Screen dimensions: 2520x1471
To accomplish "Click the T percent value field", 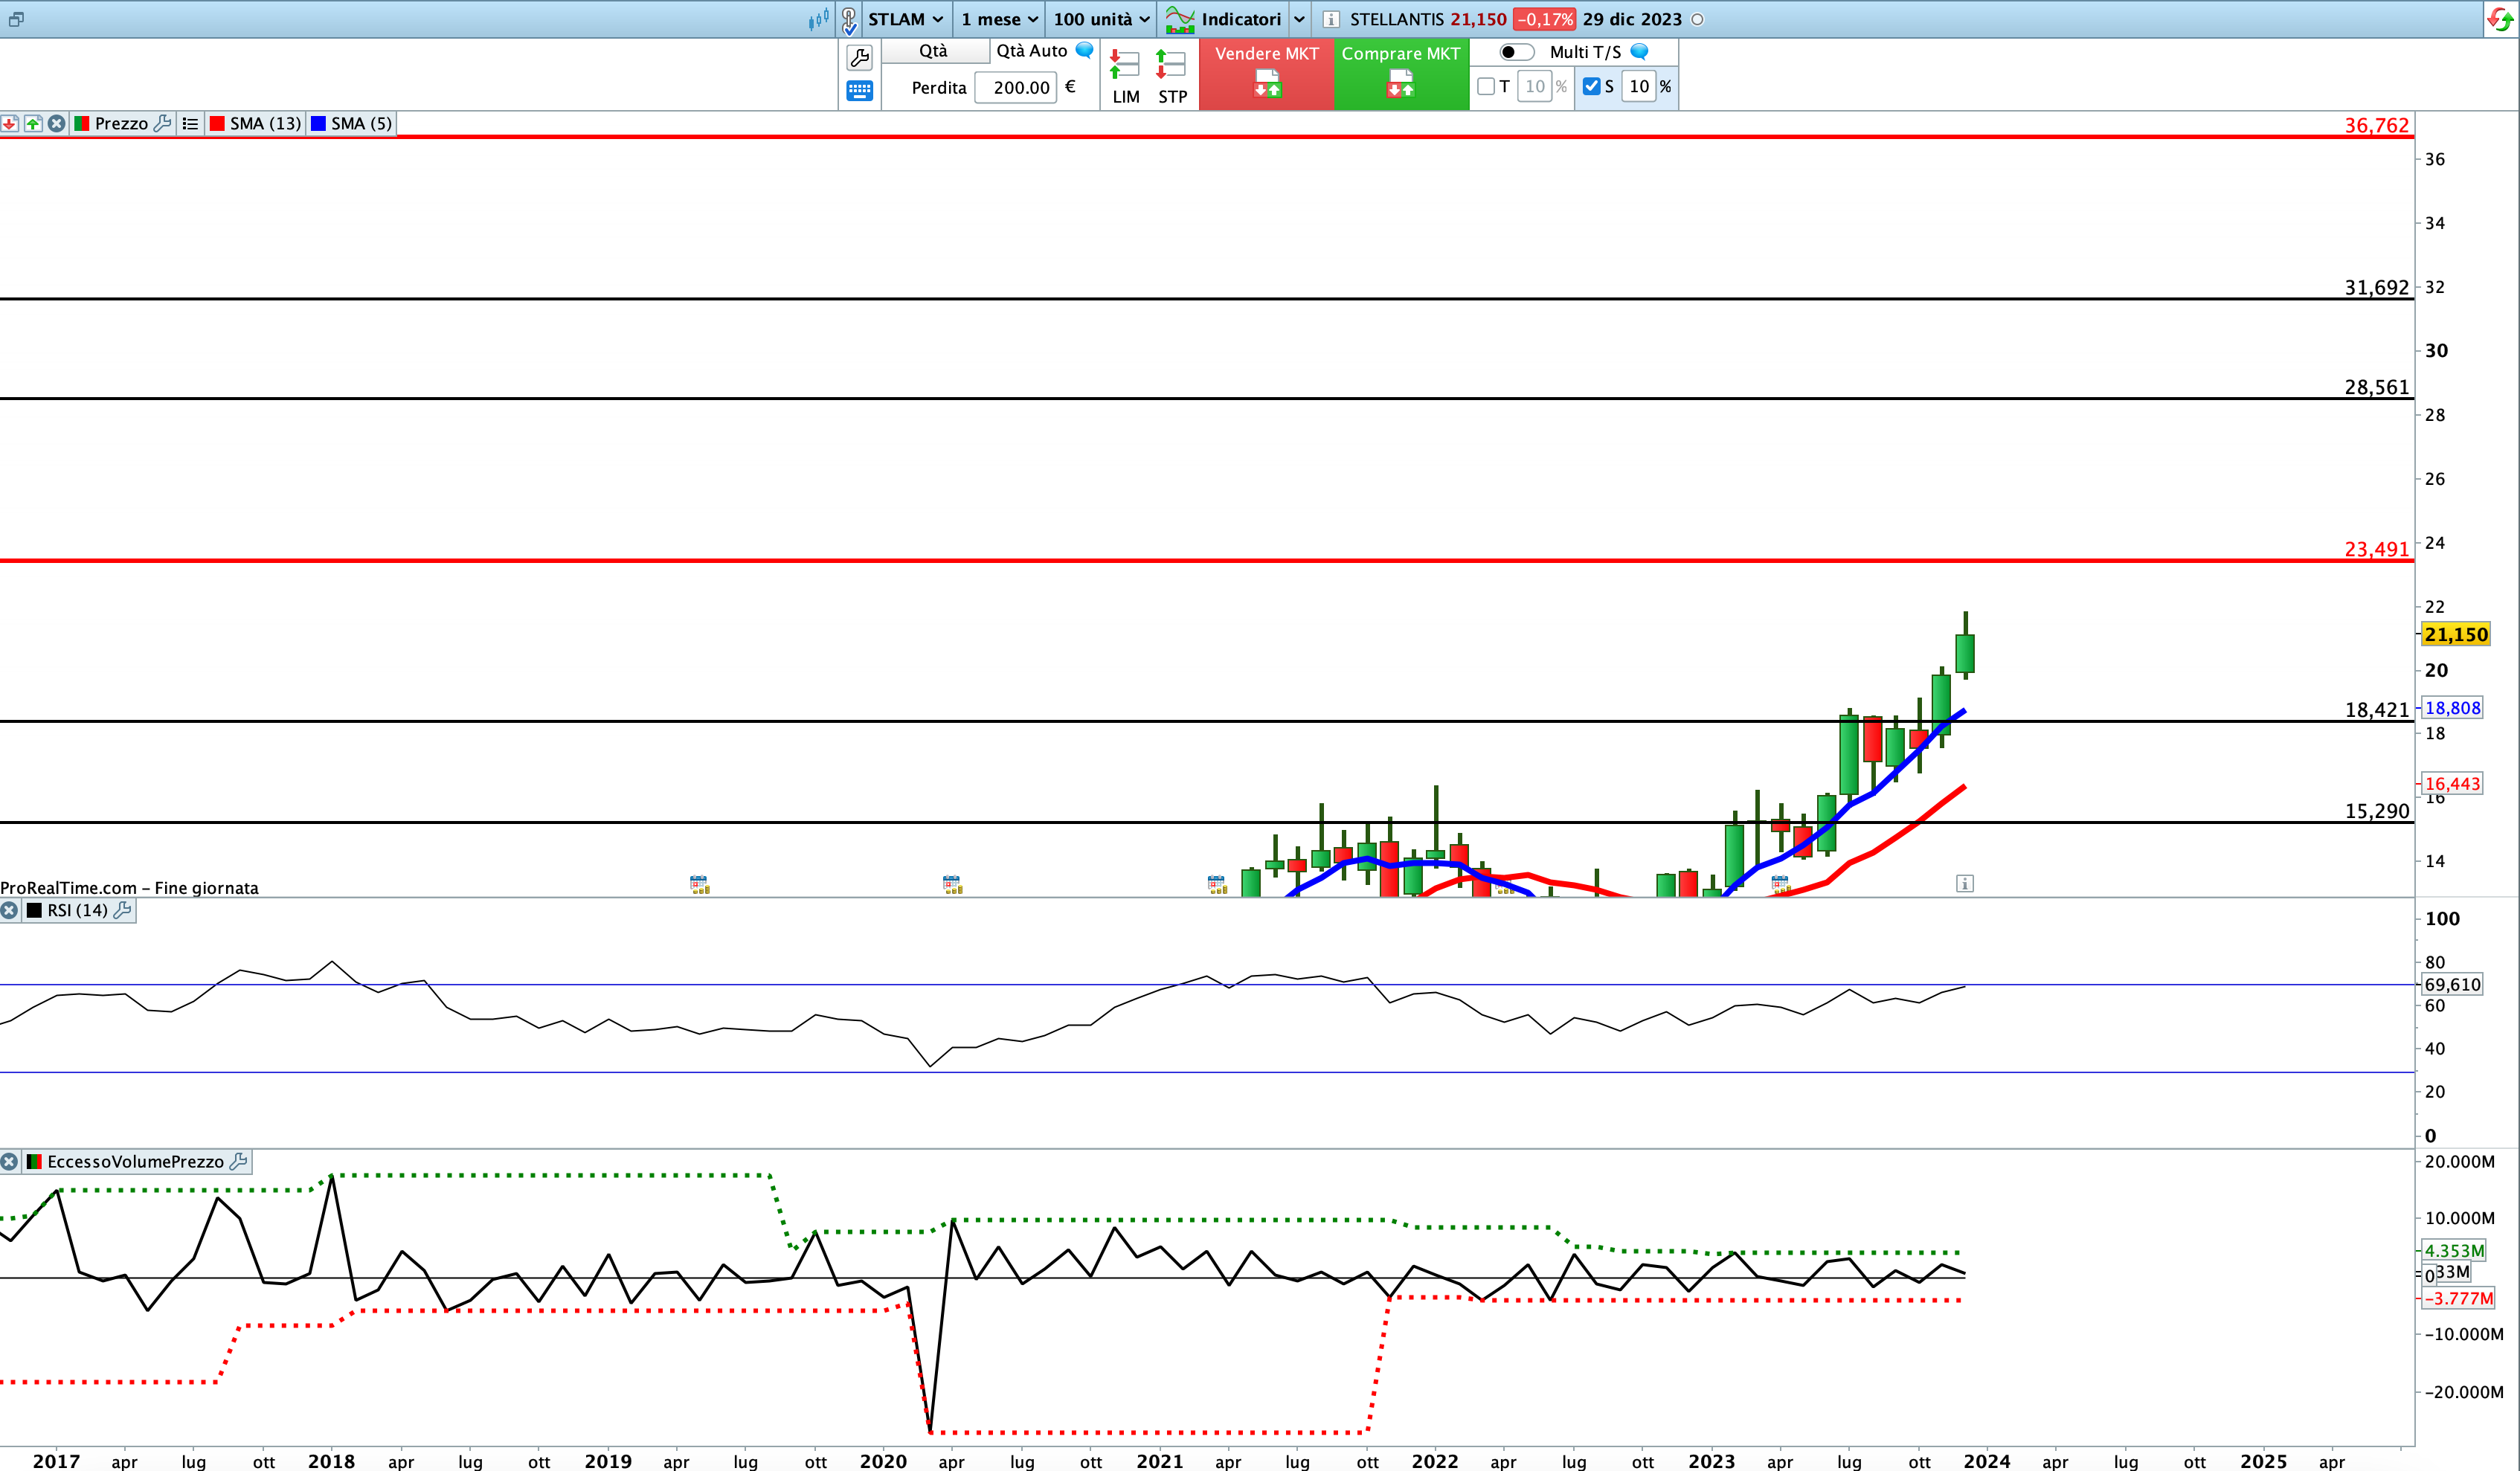I will point(1534,86).
